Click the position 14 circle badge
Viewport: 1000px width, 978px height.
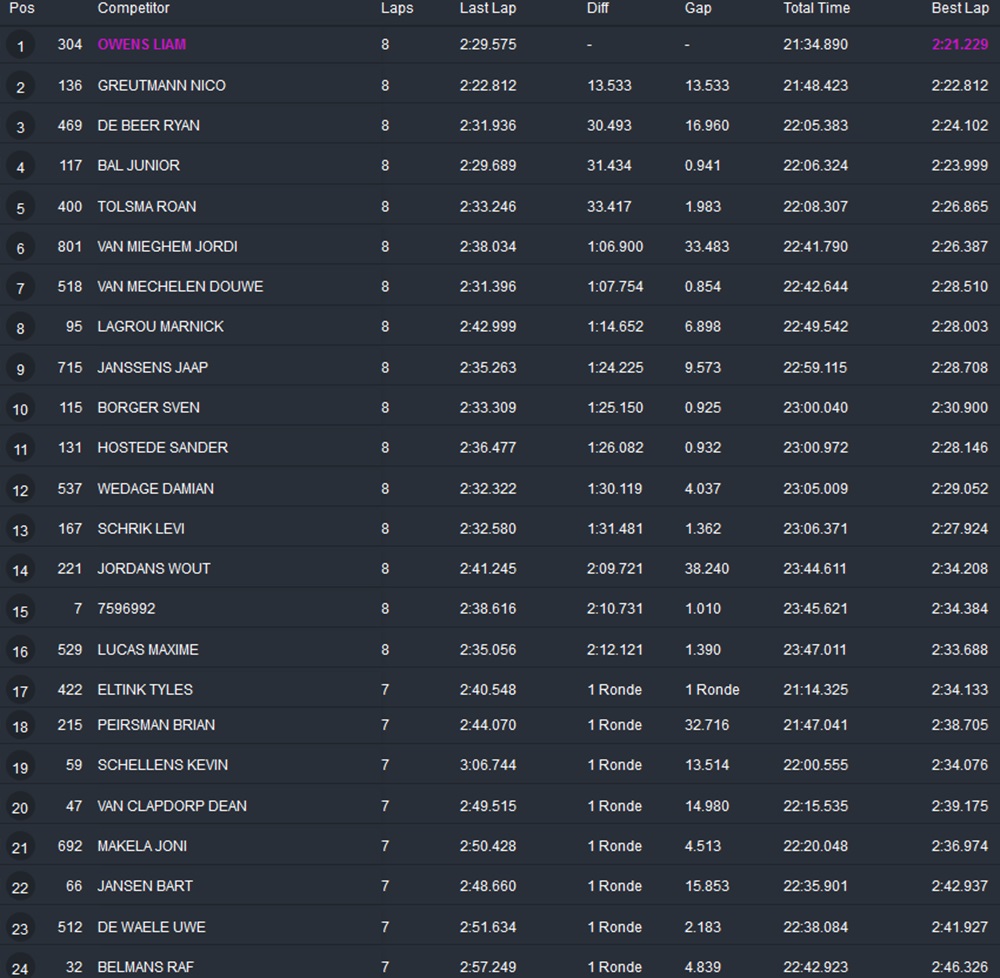[20, 570]
